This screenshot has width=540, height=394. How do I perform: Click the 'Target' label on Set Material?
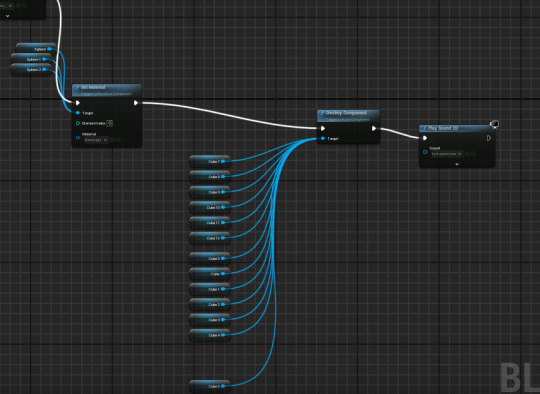click(87, 113)
